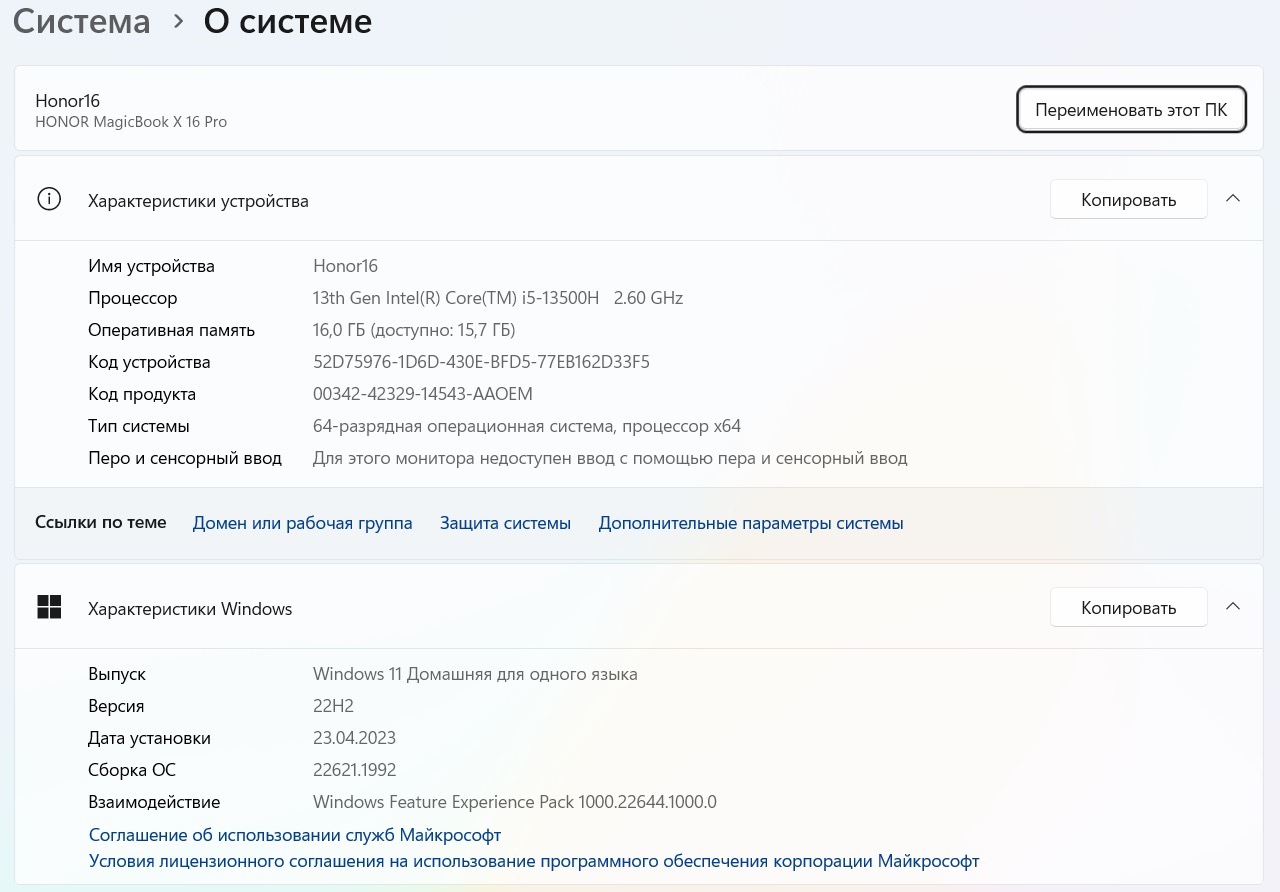Open Соглашение об использовании служб Майкрософт

pyautogui.click(x=295, y=834)
